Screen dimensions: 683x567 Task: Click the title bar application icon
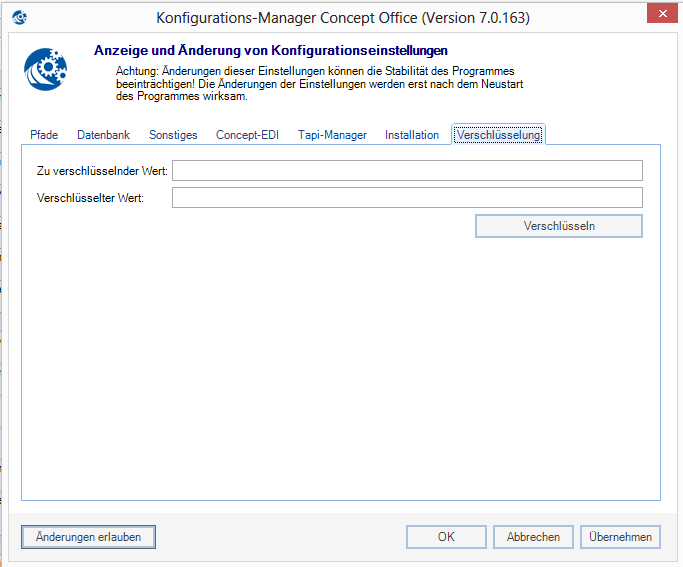pos(18,17)
